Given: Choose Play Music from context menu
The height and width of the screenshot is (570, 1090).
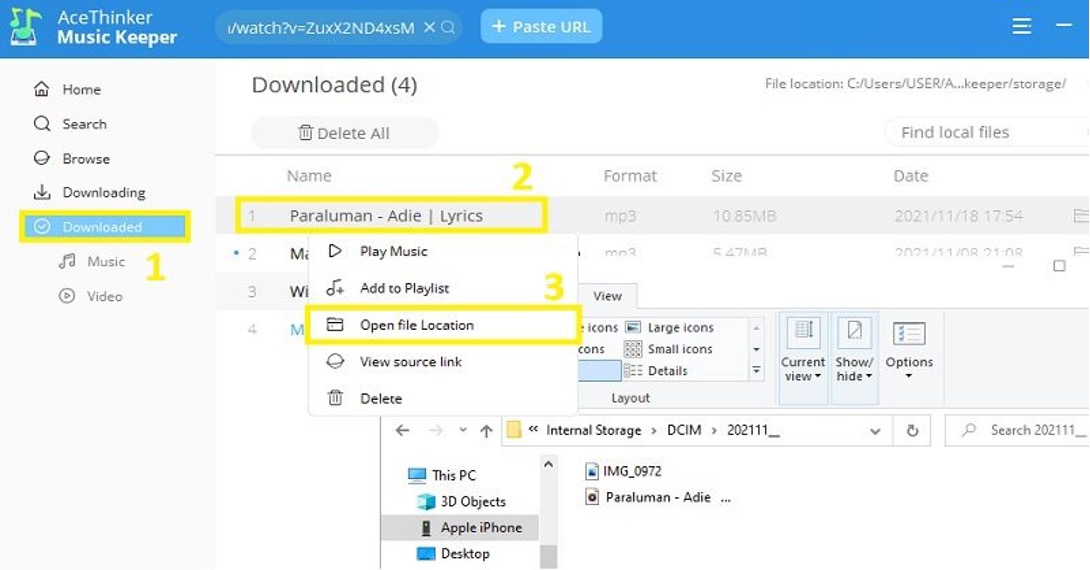Looking at the screenshot, I should [444, 252].
